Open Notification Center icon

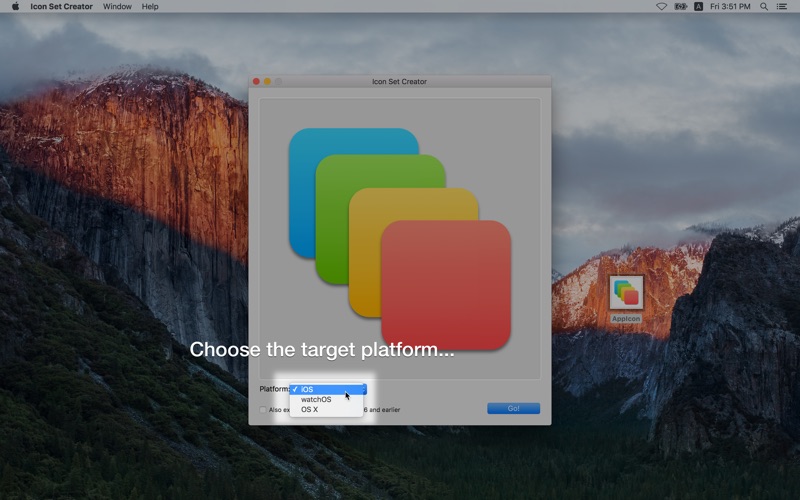pos(782,7)
